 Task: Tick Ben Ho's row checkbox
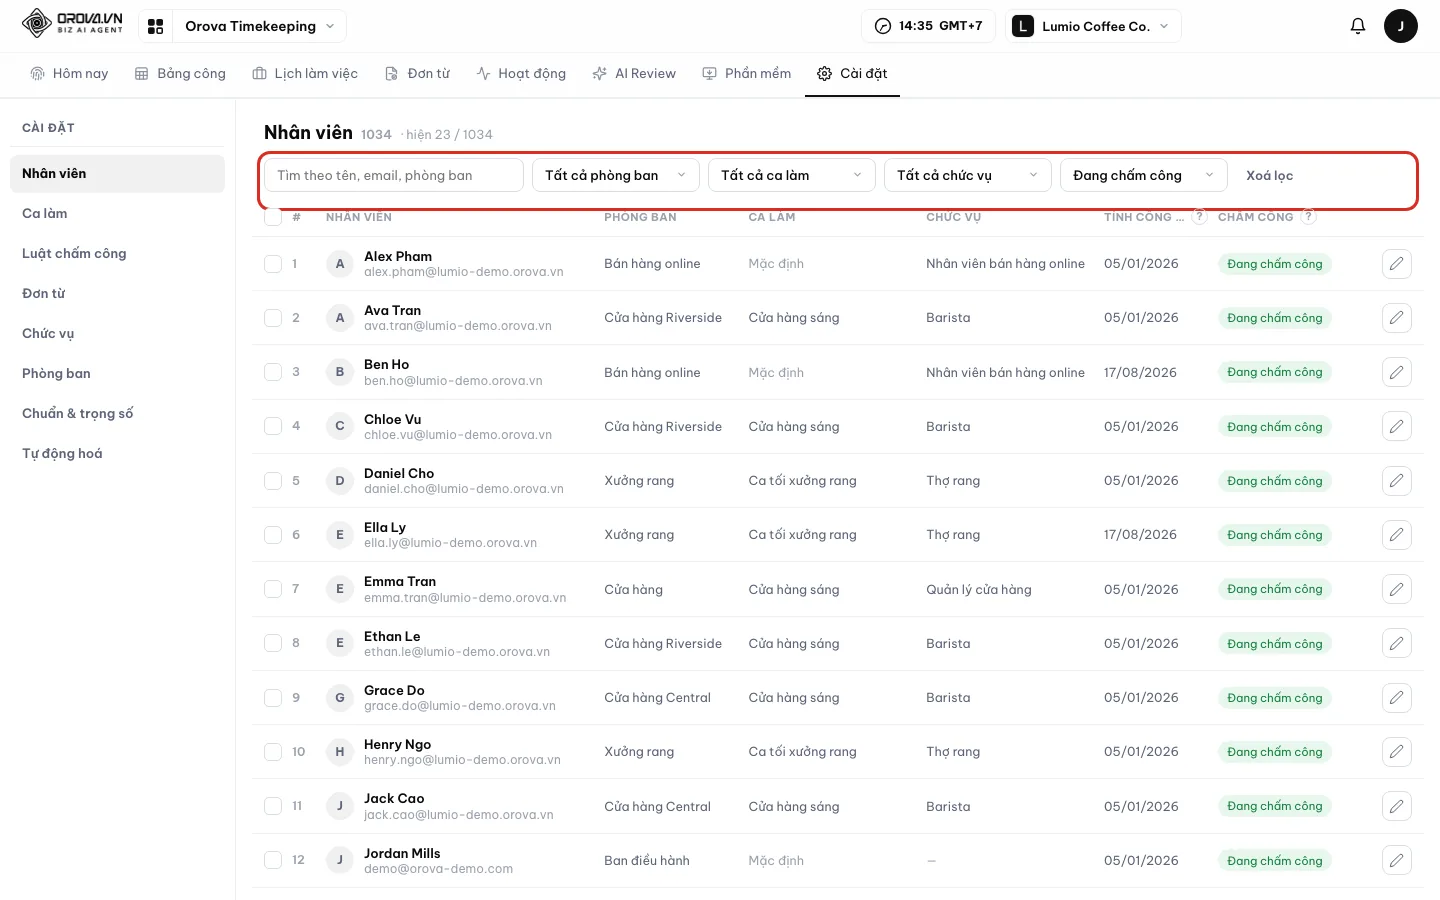tap(273, 372)
